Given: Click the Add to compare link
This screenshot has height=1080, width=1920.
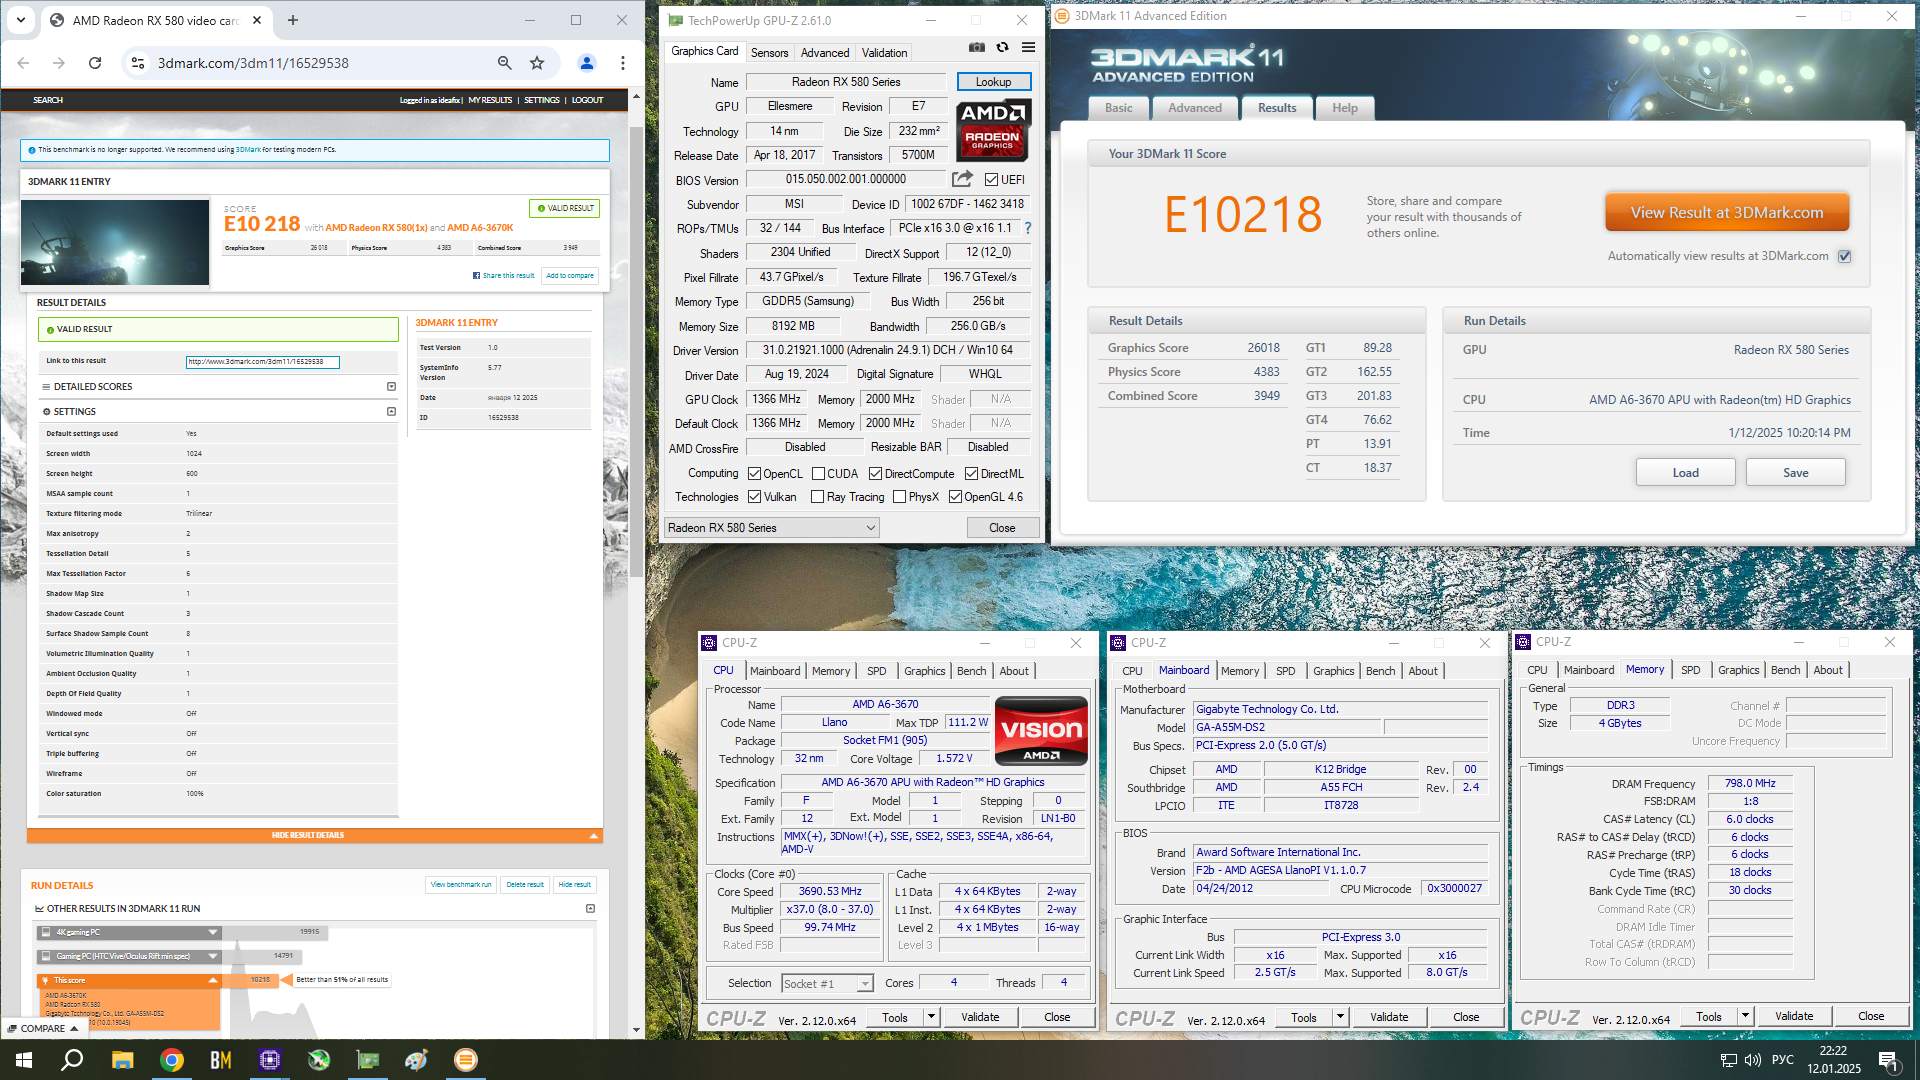Looking at the screenshot, I should [570, 275].
